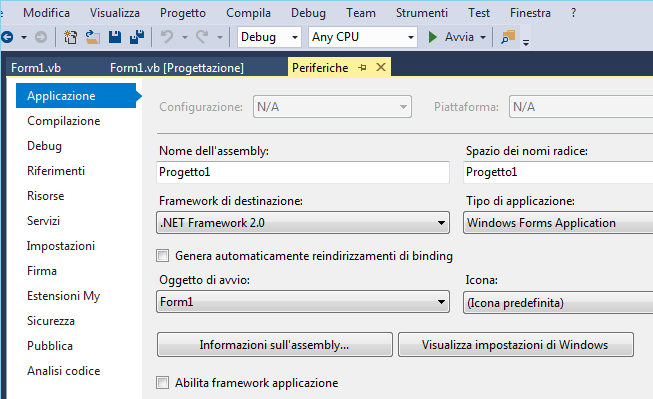
Task: Navigate backward with the back arrow icon
Action: [x=7, y=37]
